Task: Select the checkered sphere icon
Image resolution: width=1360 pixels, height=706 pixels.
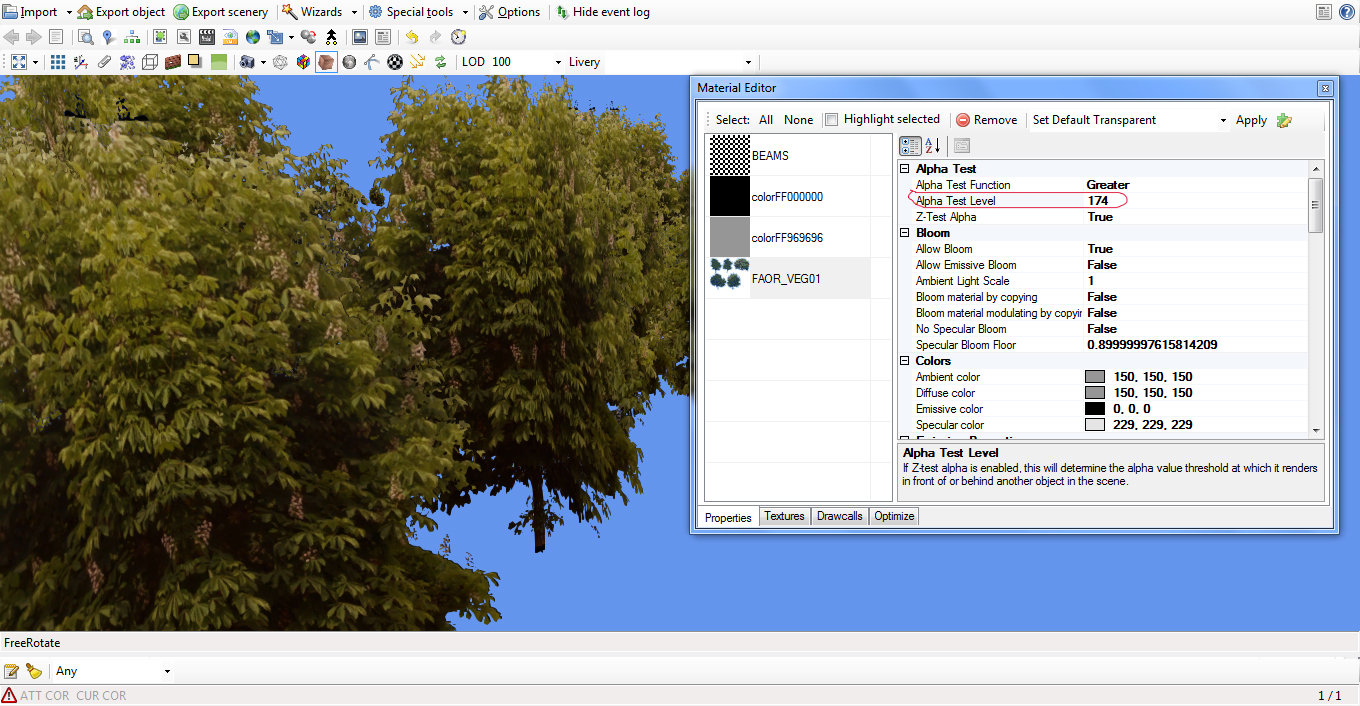Action: (395, 62)
